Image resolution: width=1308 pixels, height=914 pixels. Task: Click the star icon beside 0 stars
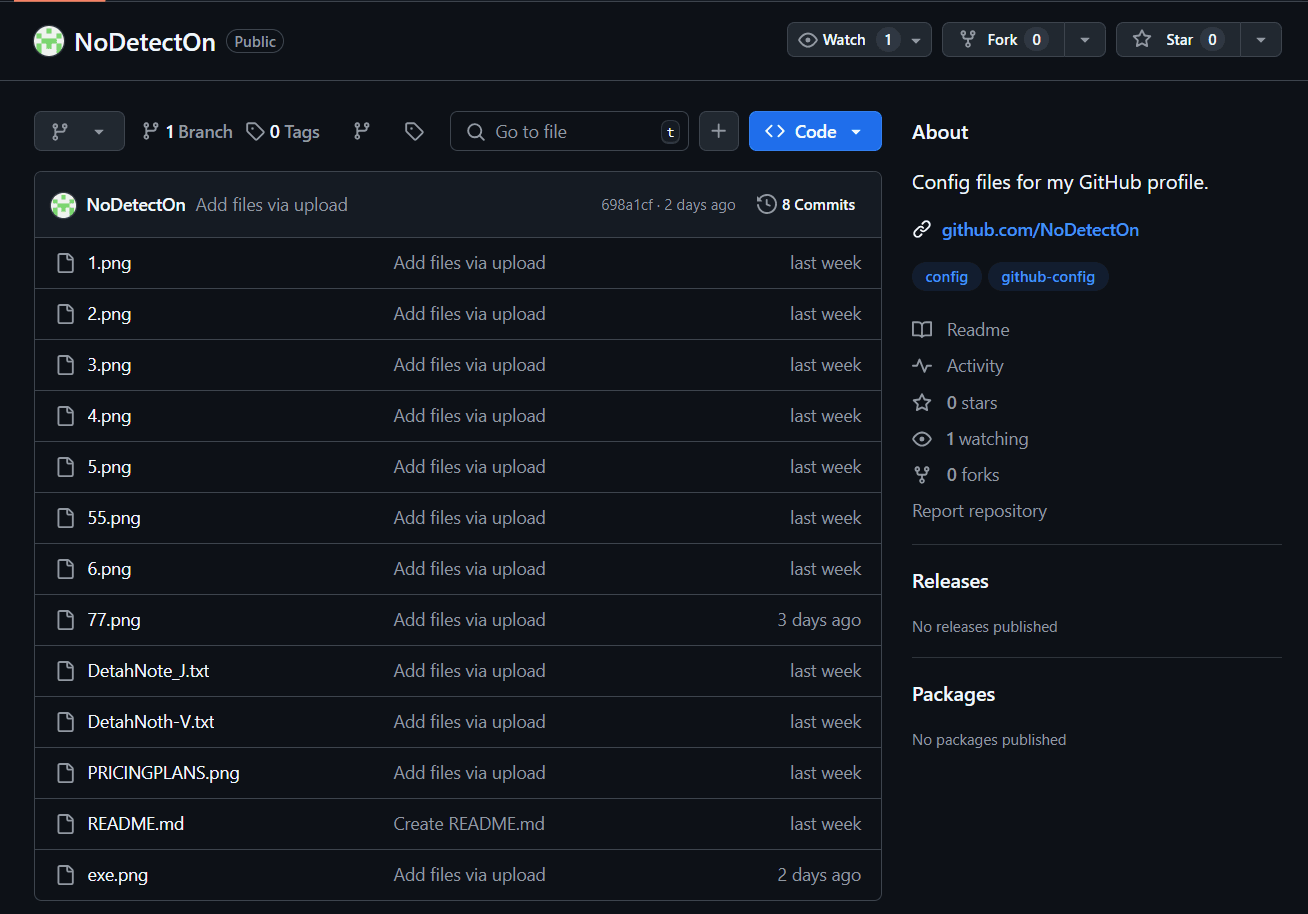coord(922,403)
